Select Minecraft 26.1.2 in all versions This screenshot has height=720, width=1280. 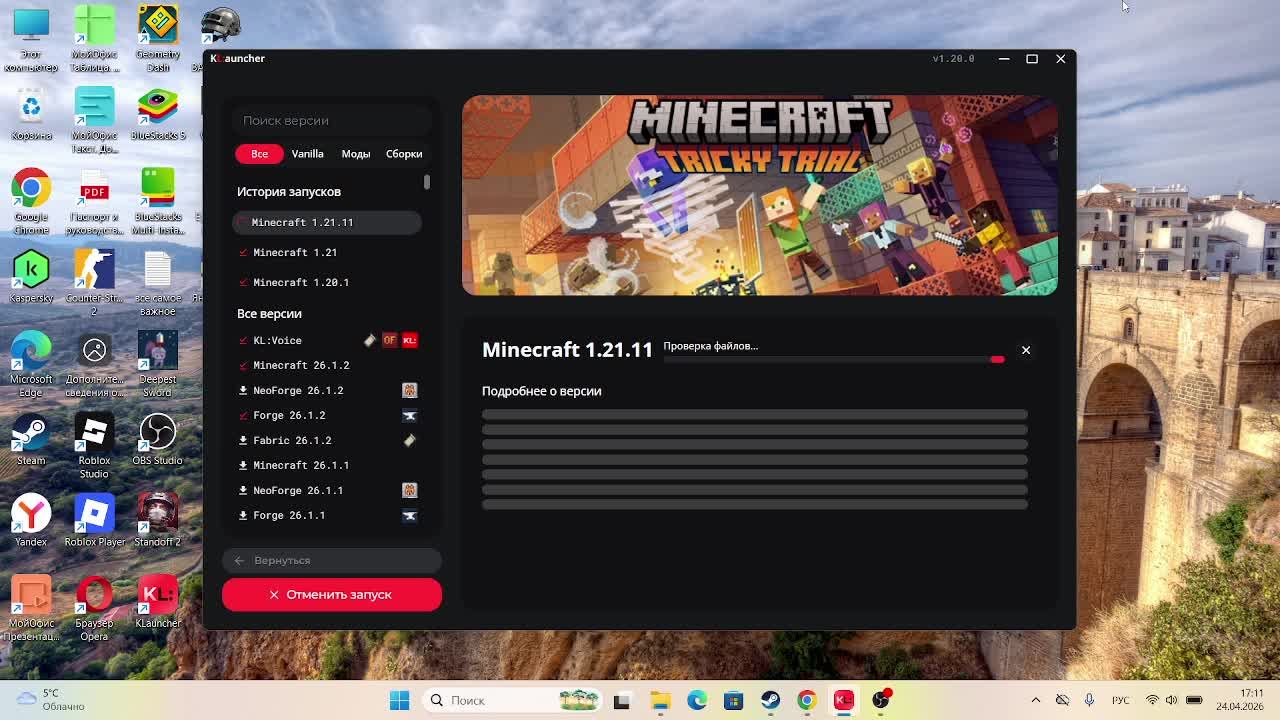coord(327,365)
